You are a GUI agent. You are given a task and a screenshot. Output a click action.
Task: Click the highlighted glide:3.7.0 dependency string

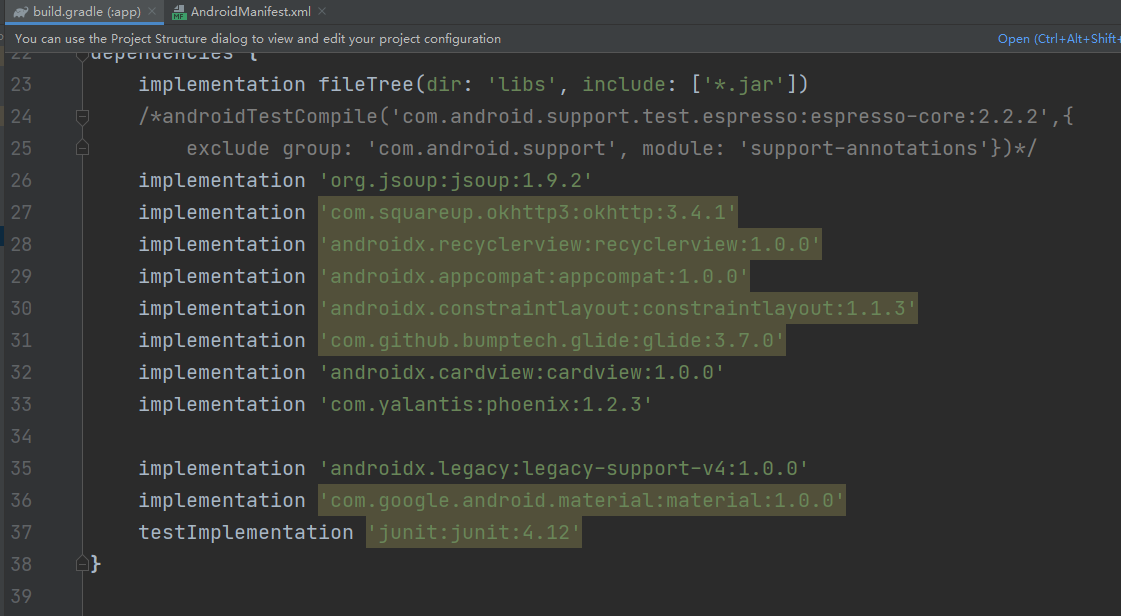(552, 340)
